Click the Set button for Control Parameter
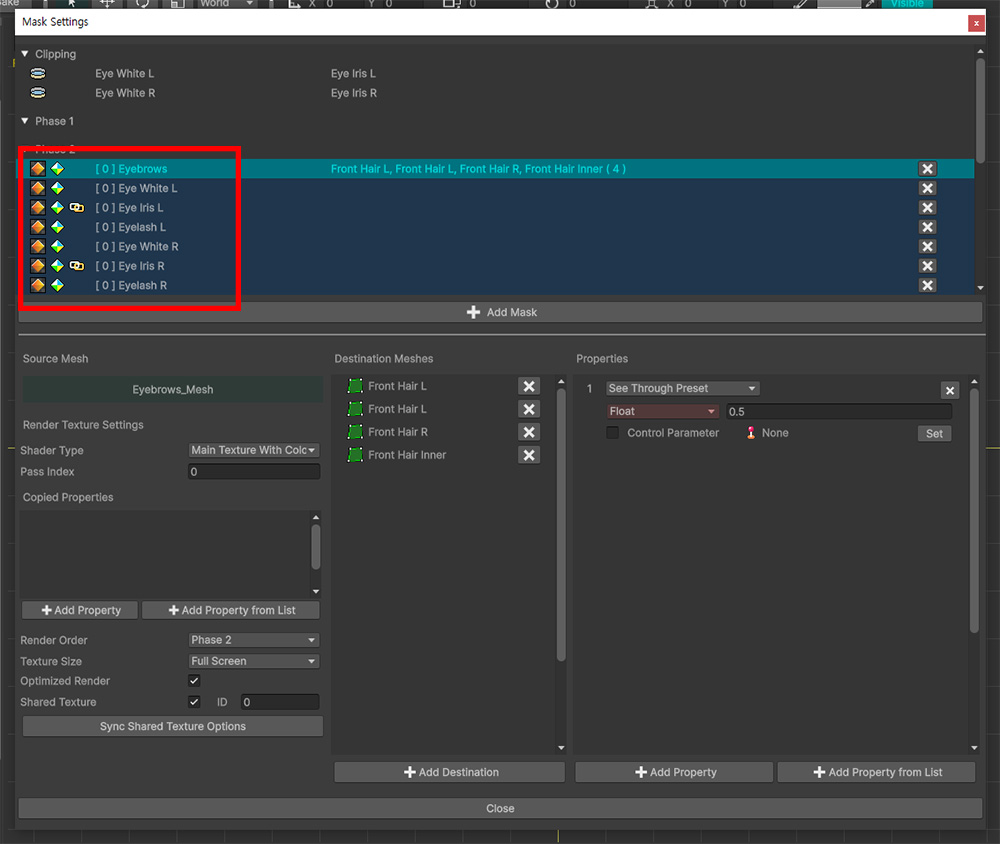 [x=934, y=434]
